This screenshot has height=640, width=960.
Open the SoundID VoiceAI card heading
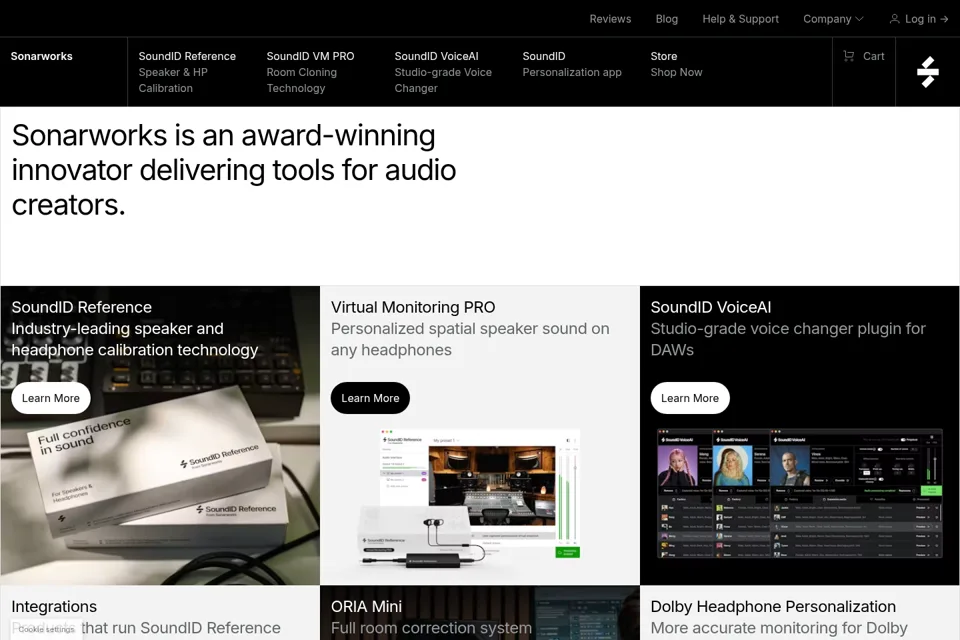point(711,307)
